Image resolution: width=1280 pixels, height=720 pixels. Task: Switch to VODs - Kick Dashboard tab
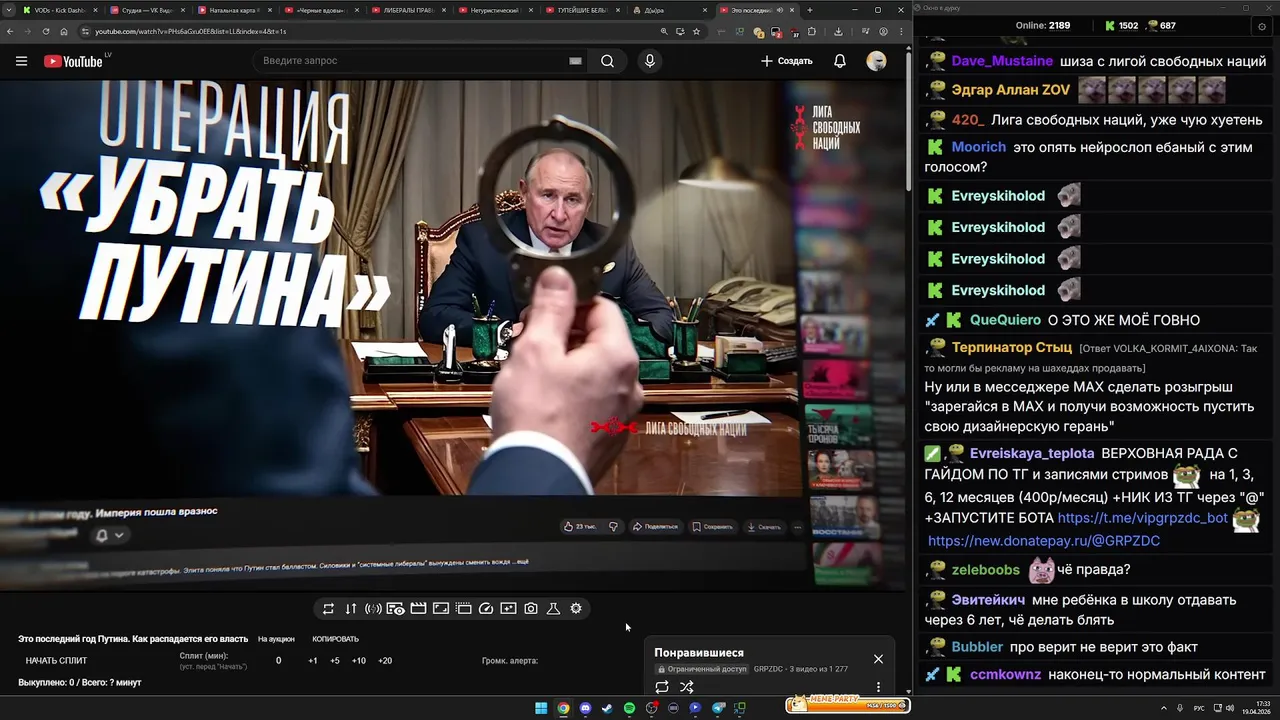click(58, 10)
